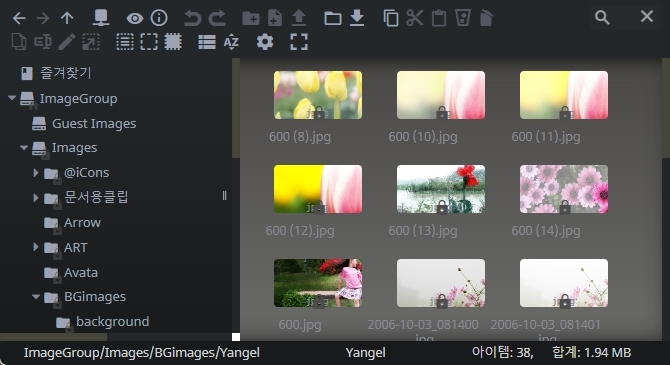Viewport: 670px width, 365px height.
Task: Collapse the ImageGroup tree node arrow
Action: [12, 98]
